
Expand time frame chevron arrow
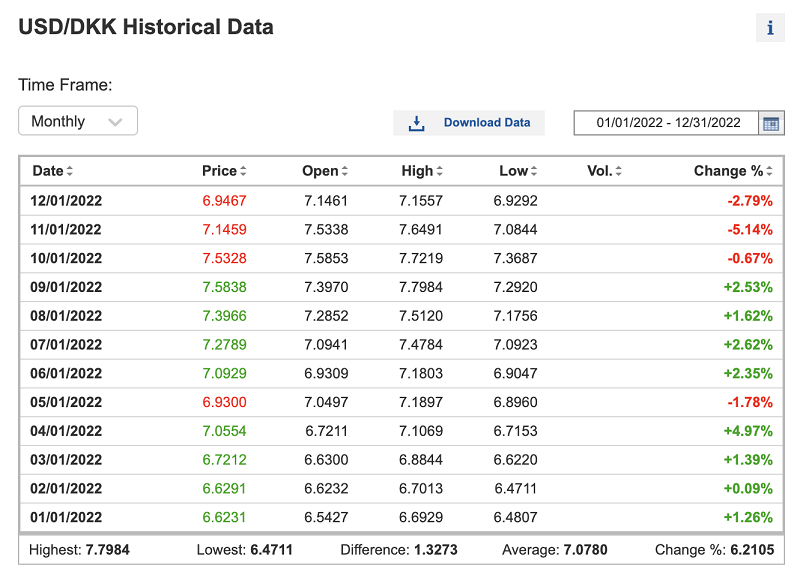coord(115,122)
